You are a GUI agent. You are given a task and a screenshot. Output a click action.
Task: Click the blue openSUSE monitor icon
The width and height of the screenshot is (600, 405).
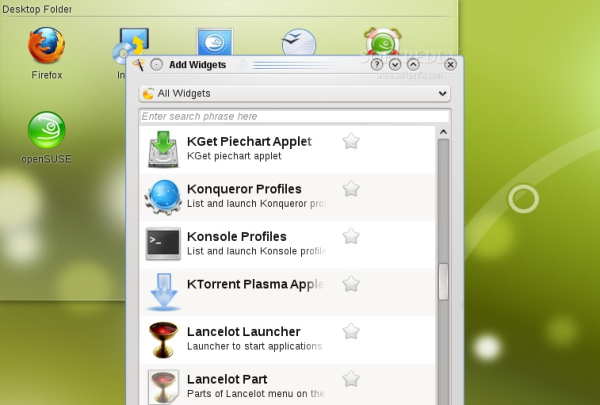pyautogui.click(x=215, y=42)
